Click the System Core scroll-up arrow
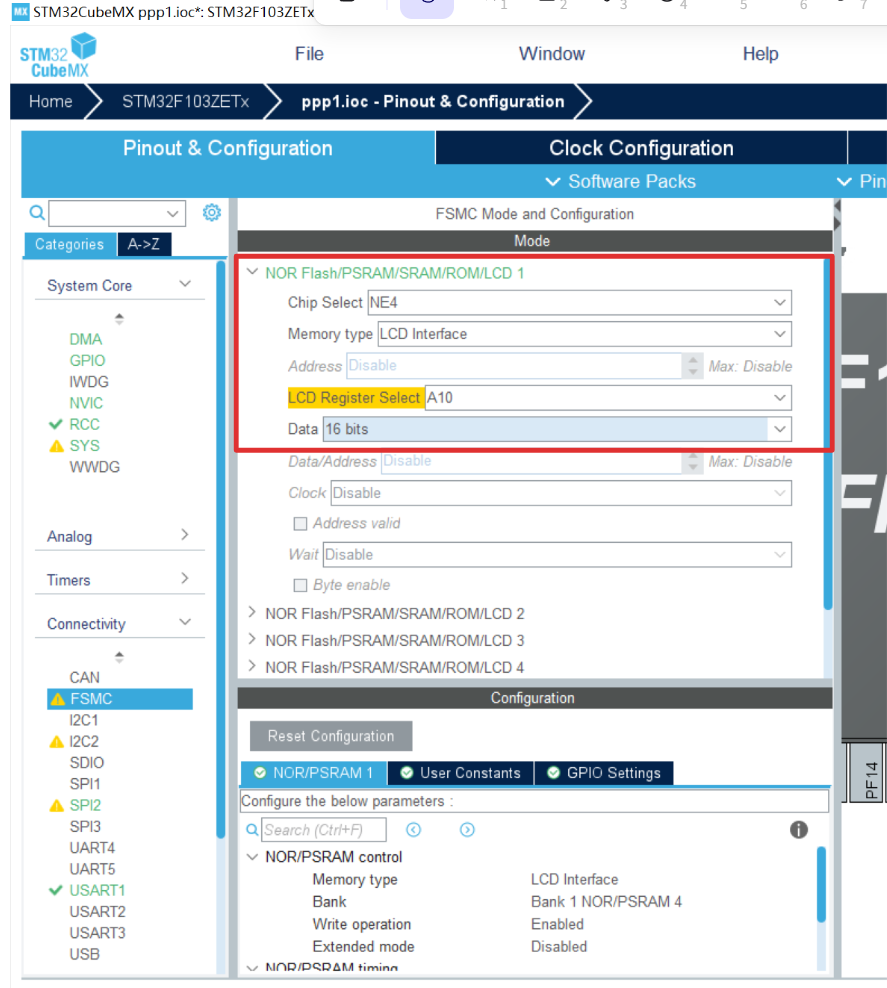887x988 pixels. tap(119, 318)
